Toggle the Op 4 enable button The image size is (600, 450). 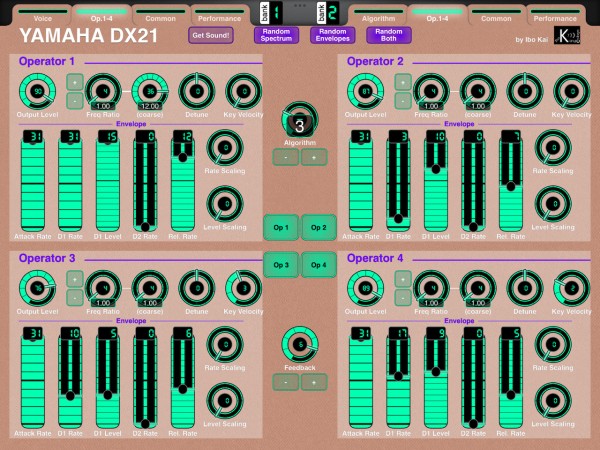coord(318,265)
